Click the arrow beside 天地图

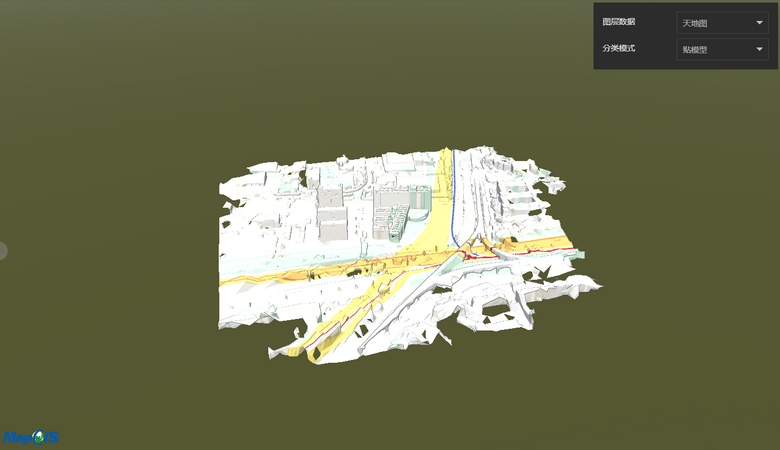pyautogui.click(x=759, y=23)
